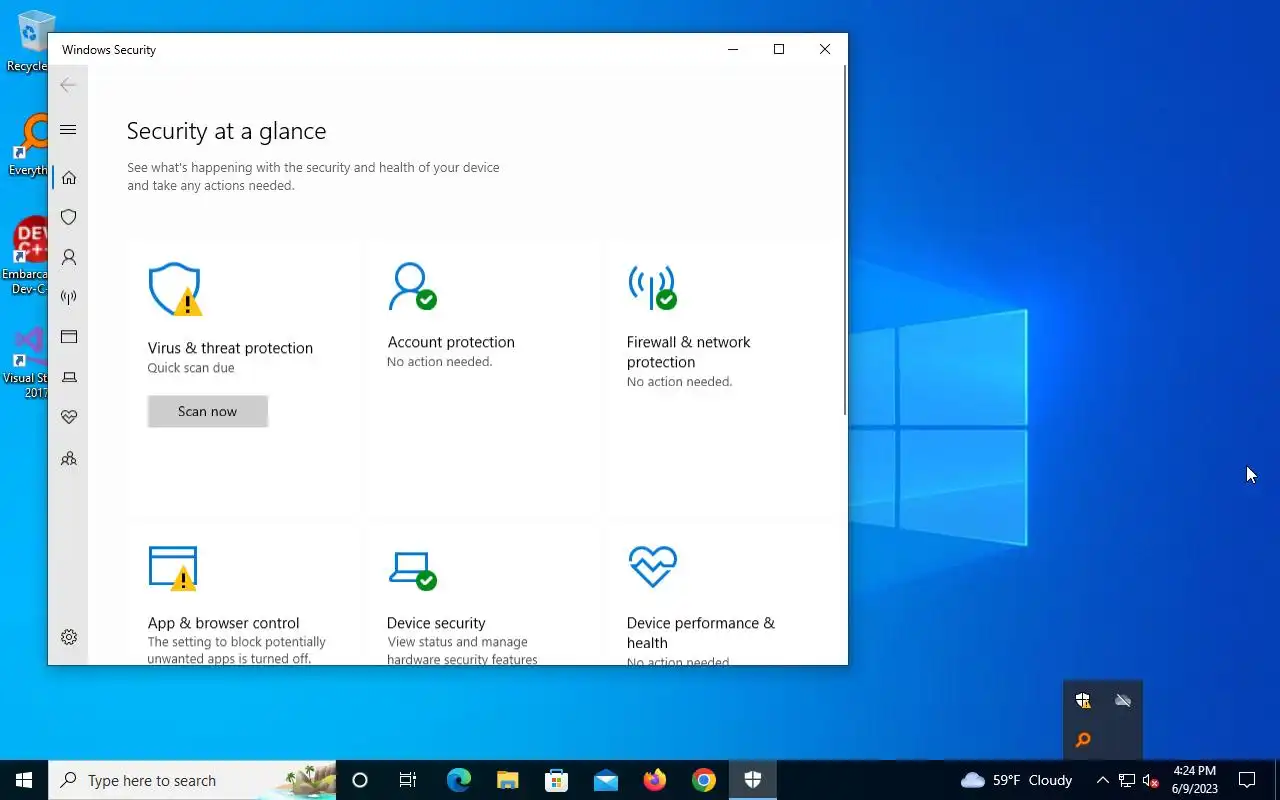Expand the hamburger navigation menu
This screenshot has width=1280, height=800.
(68, 130)
